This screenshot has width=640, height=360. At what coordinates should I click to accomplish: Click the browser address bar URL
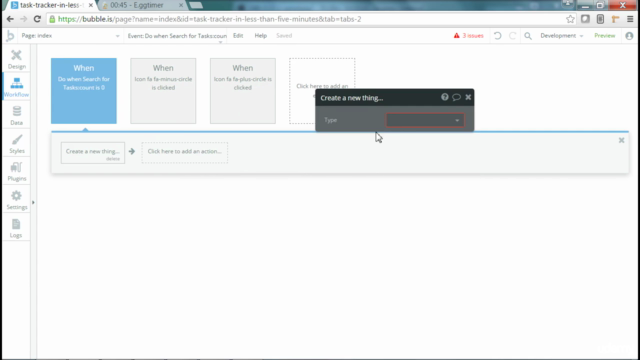(x=209, y=19)
